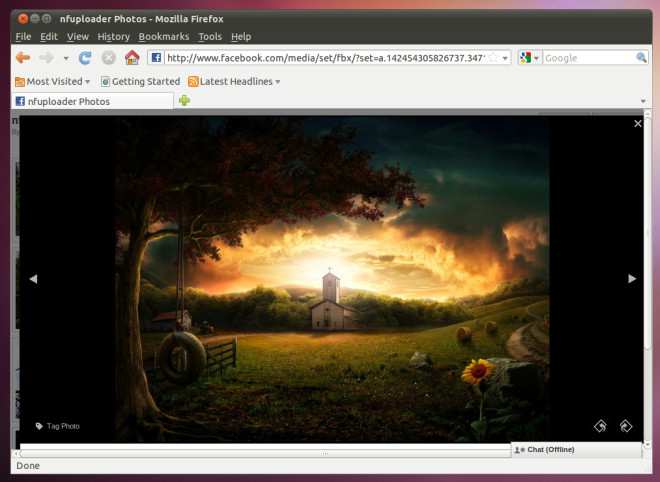Rotate the photo right
Viewport: 660px width, 482px height.
626,426
